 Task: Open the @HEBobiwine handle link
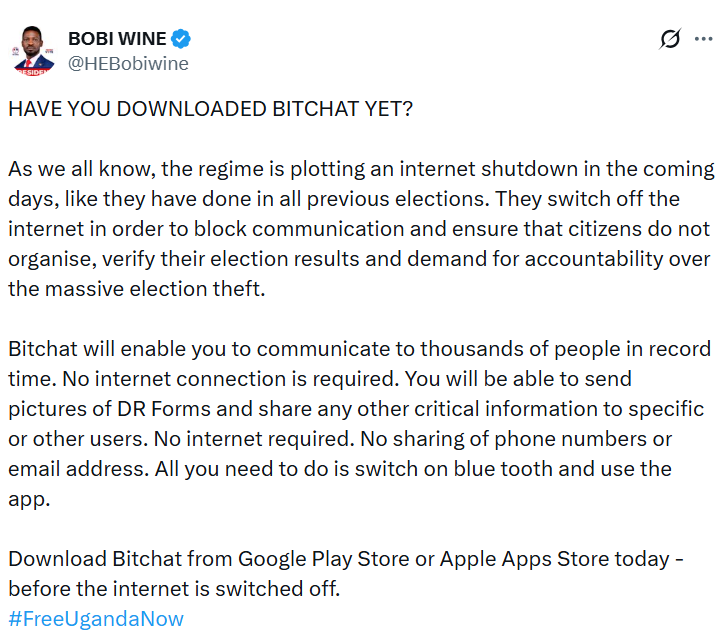coord(127,63)
